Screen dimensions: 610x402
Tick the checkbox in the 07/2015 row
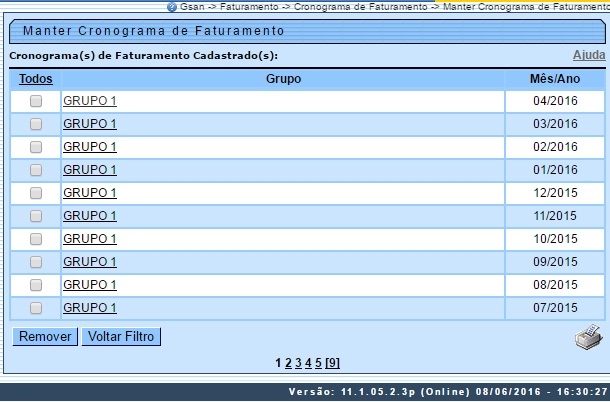coord(36,308)
